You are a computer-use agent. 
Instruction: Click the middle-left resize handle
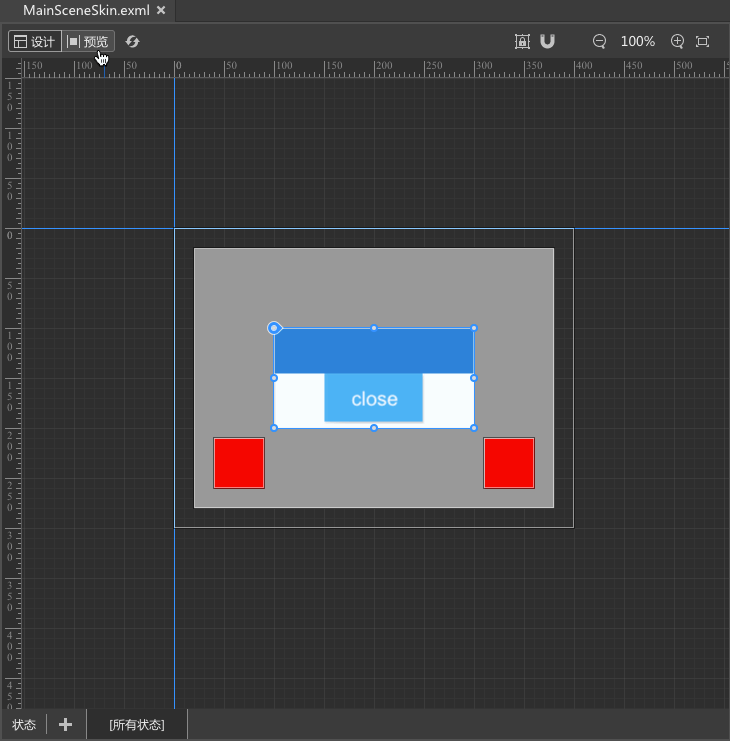pos(274,378)
